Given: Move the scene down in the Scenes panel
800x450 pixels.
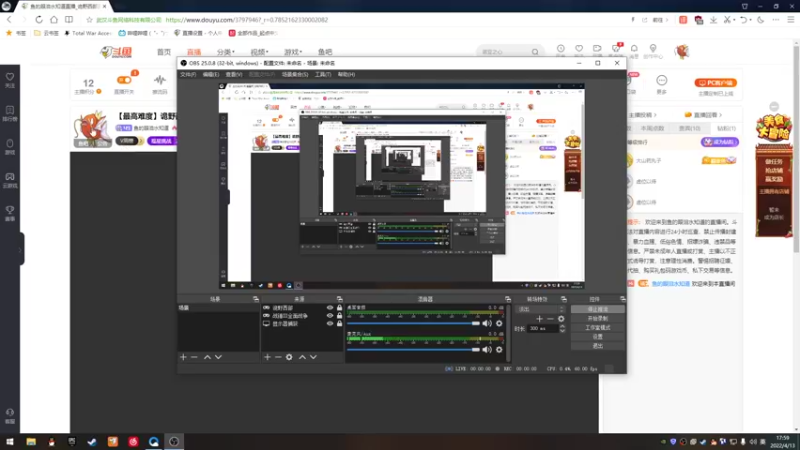Looking at the screenshot, I should pyautogui.click(x=218, y=357).
